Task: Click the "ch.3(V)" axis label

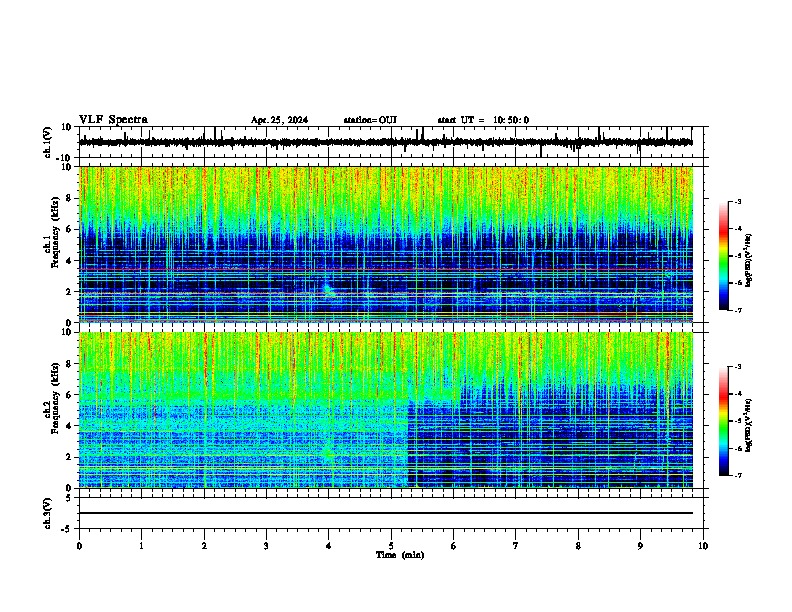Action: click(x=48, y=513)
